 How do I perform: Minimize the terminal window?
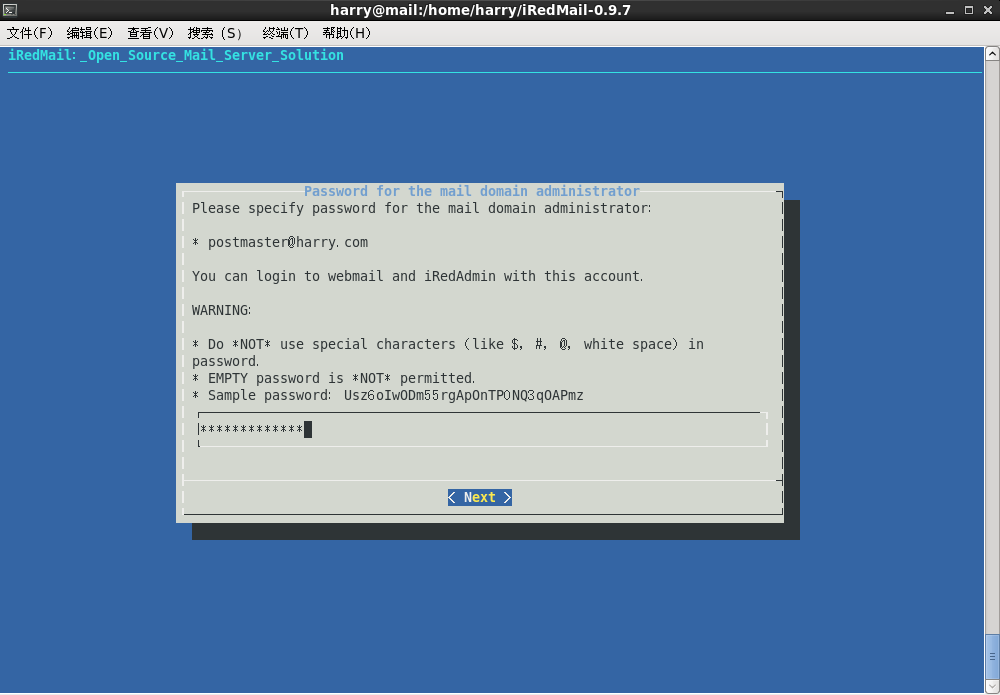pyautogui.click(x=950, y=10)
